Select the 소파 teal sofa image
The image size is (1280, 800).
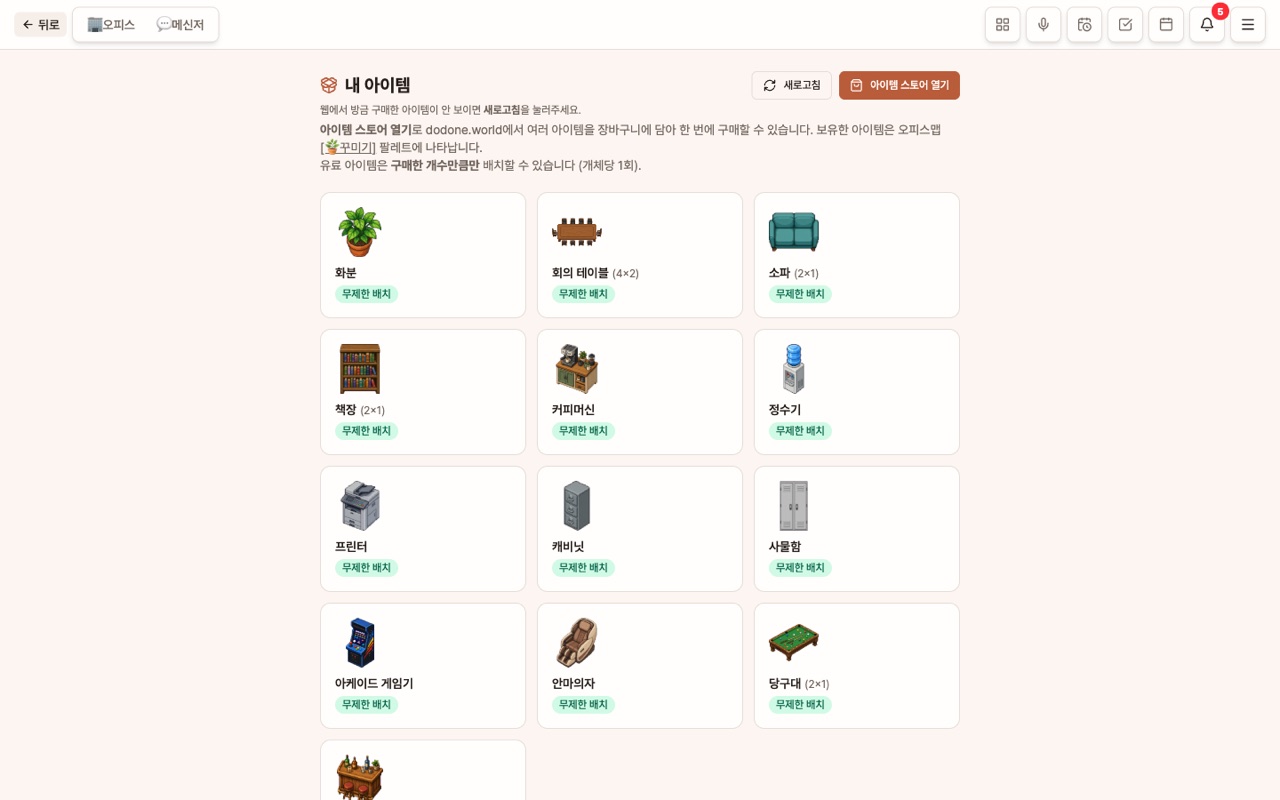click(794, 232)
